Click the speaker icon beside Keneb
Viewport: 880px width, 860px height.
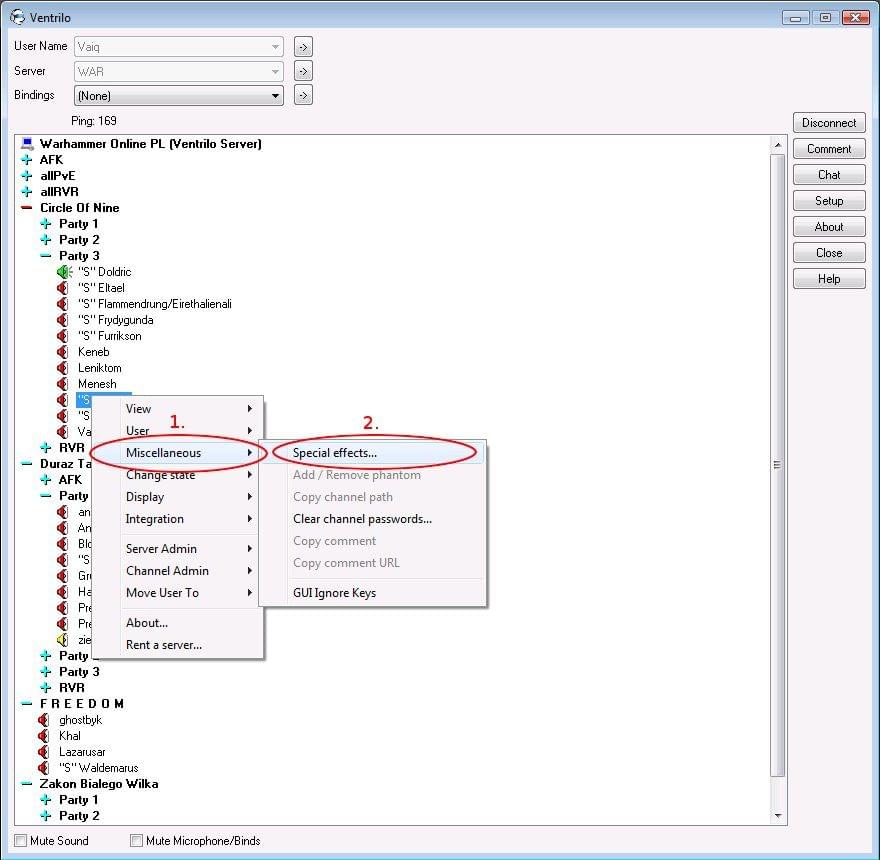coord(62,352)
